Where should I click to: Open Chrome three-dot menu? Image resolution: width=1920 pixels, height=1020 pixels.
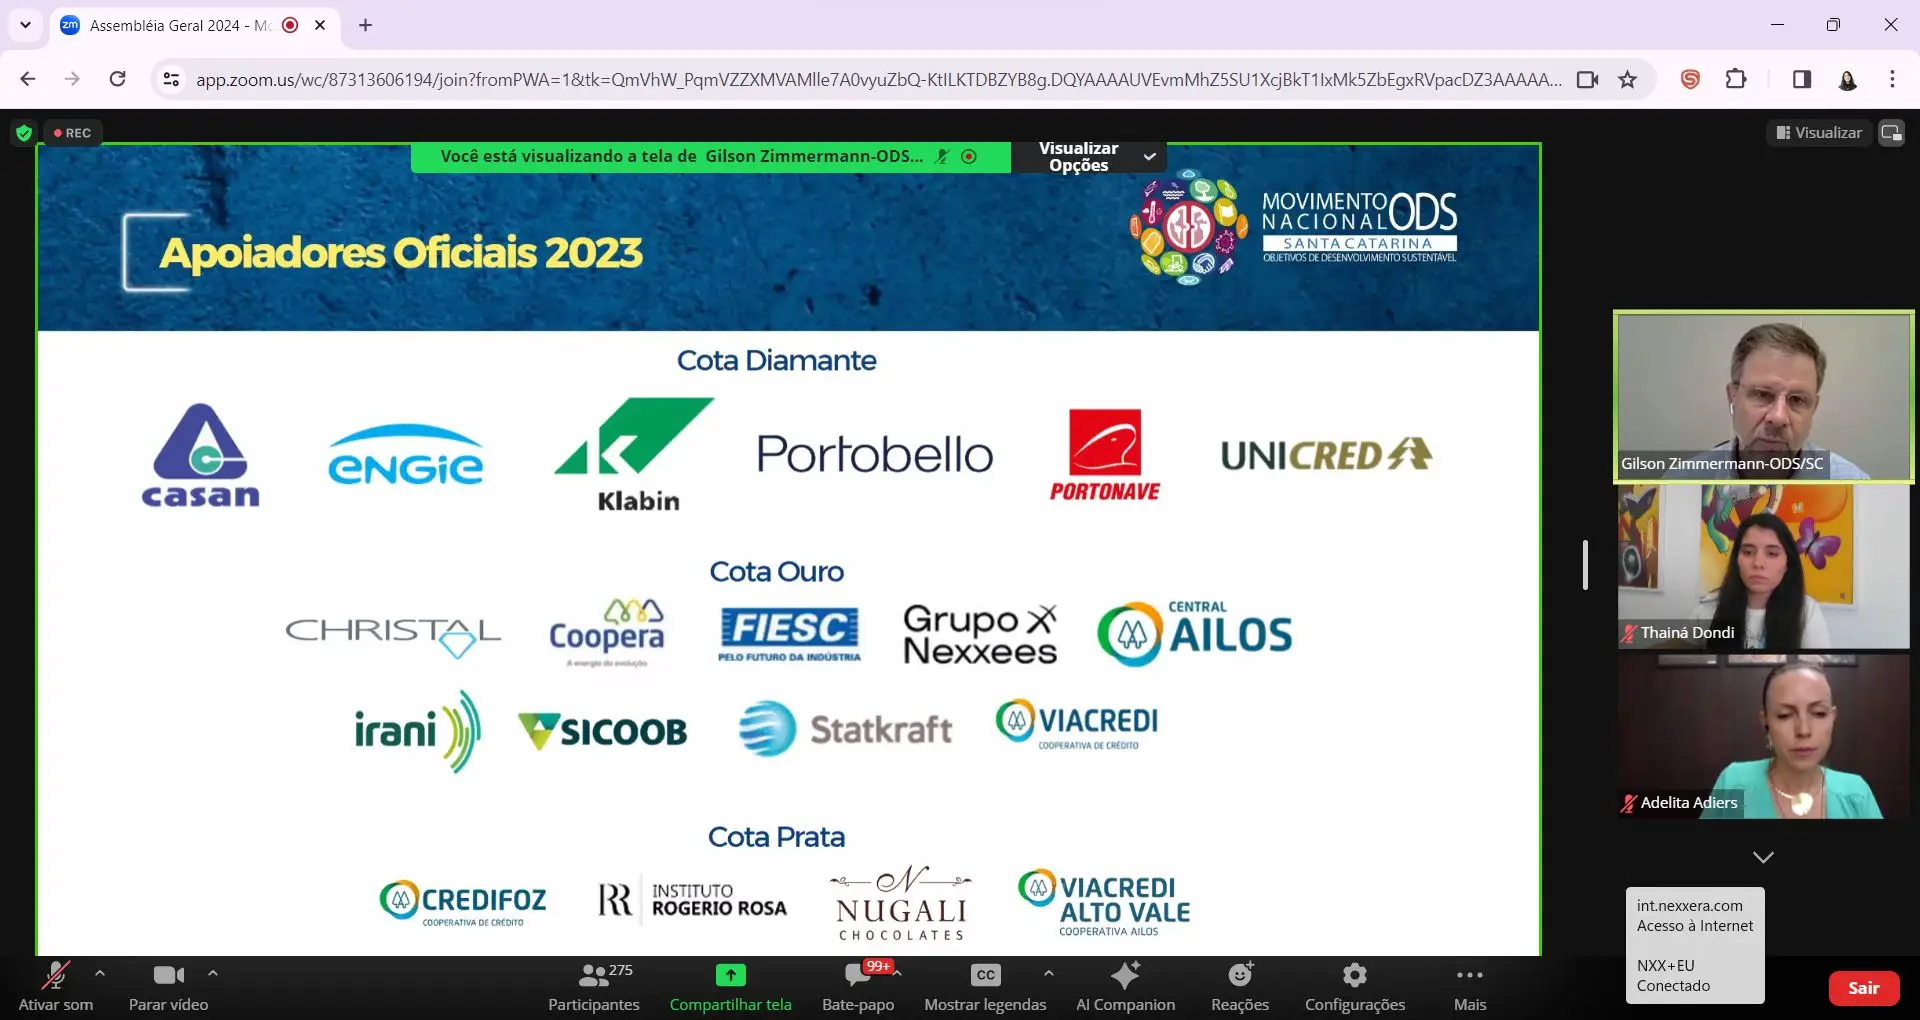pos(1892,79)
